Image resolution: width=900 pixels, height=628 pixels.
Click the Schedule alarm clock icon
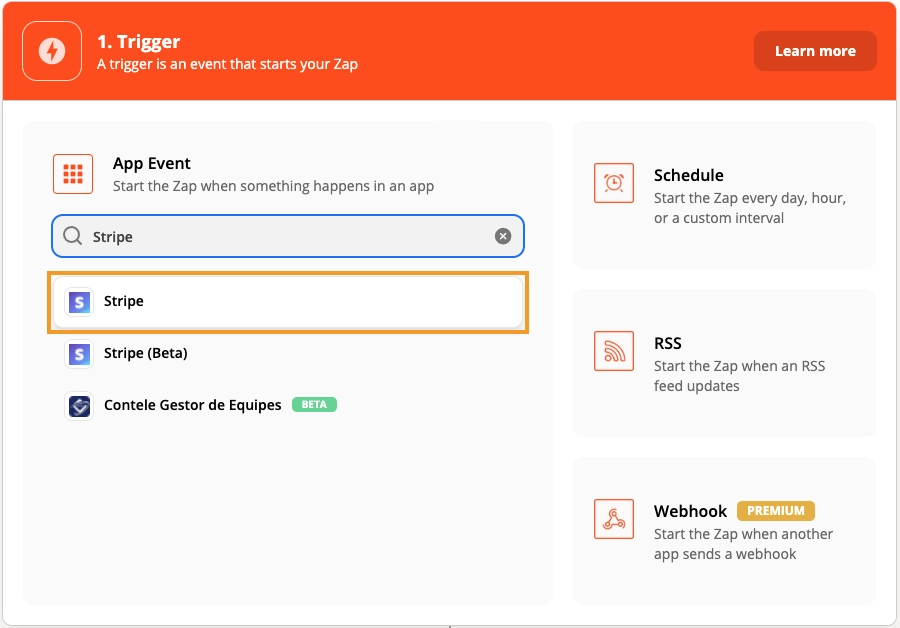pos(614,183)
